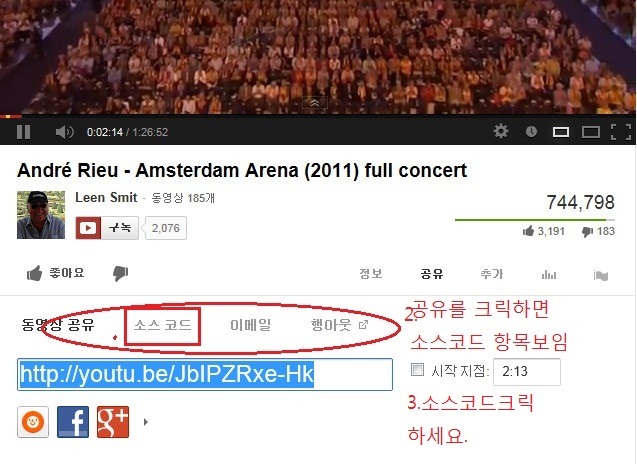Viewport: 637px width, 464px height.
Task: Open the 이메일 tab
Action: [250, 325]
